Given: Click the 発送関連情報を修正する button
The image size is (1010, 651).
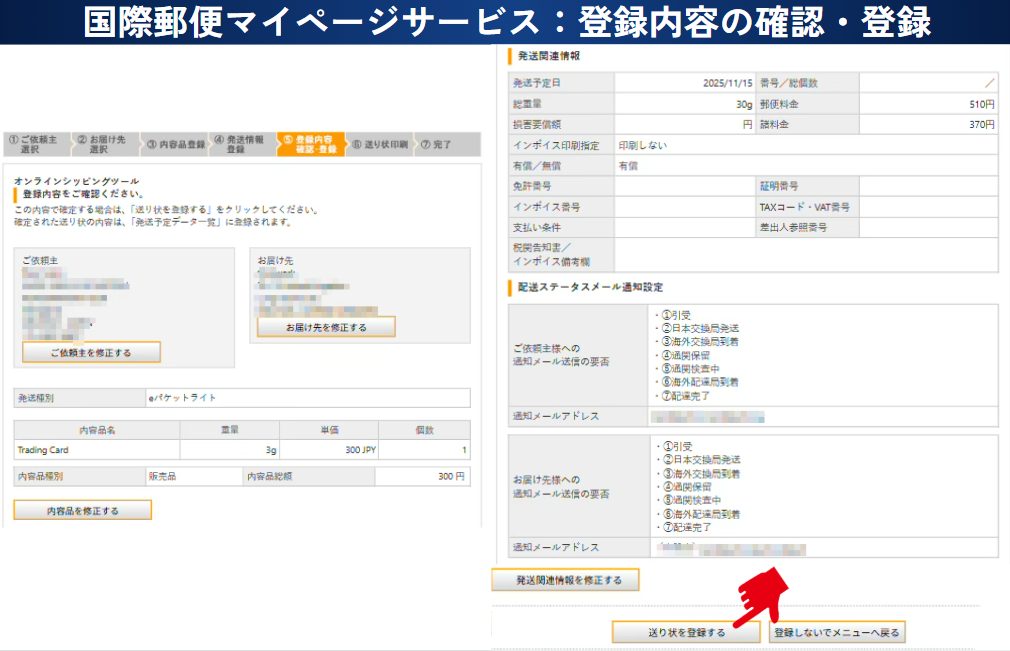Looking at the screenshot, I should pyautogui.click(x=565, y=580).
